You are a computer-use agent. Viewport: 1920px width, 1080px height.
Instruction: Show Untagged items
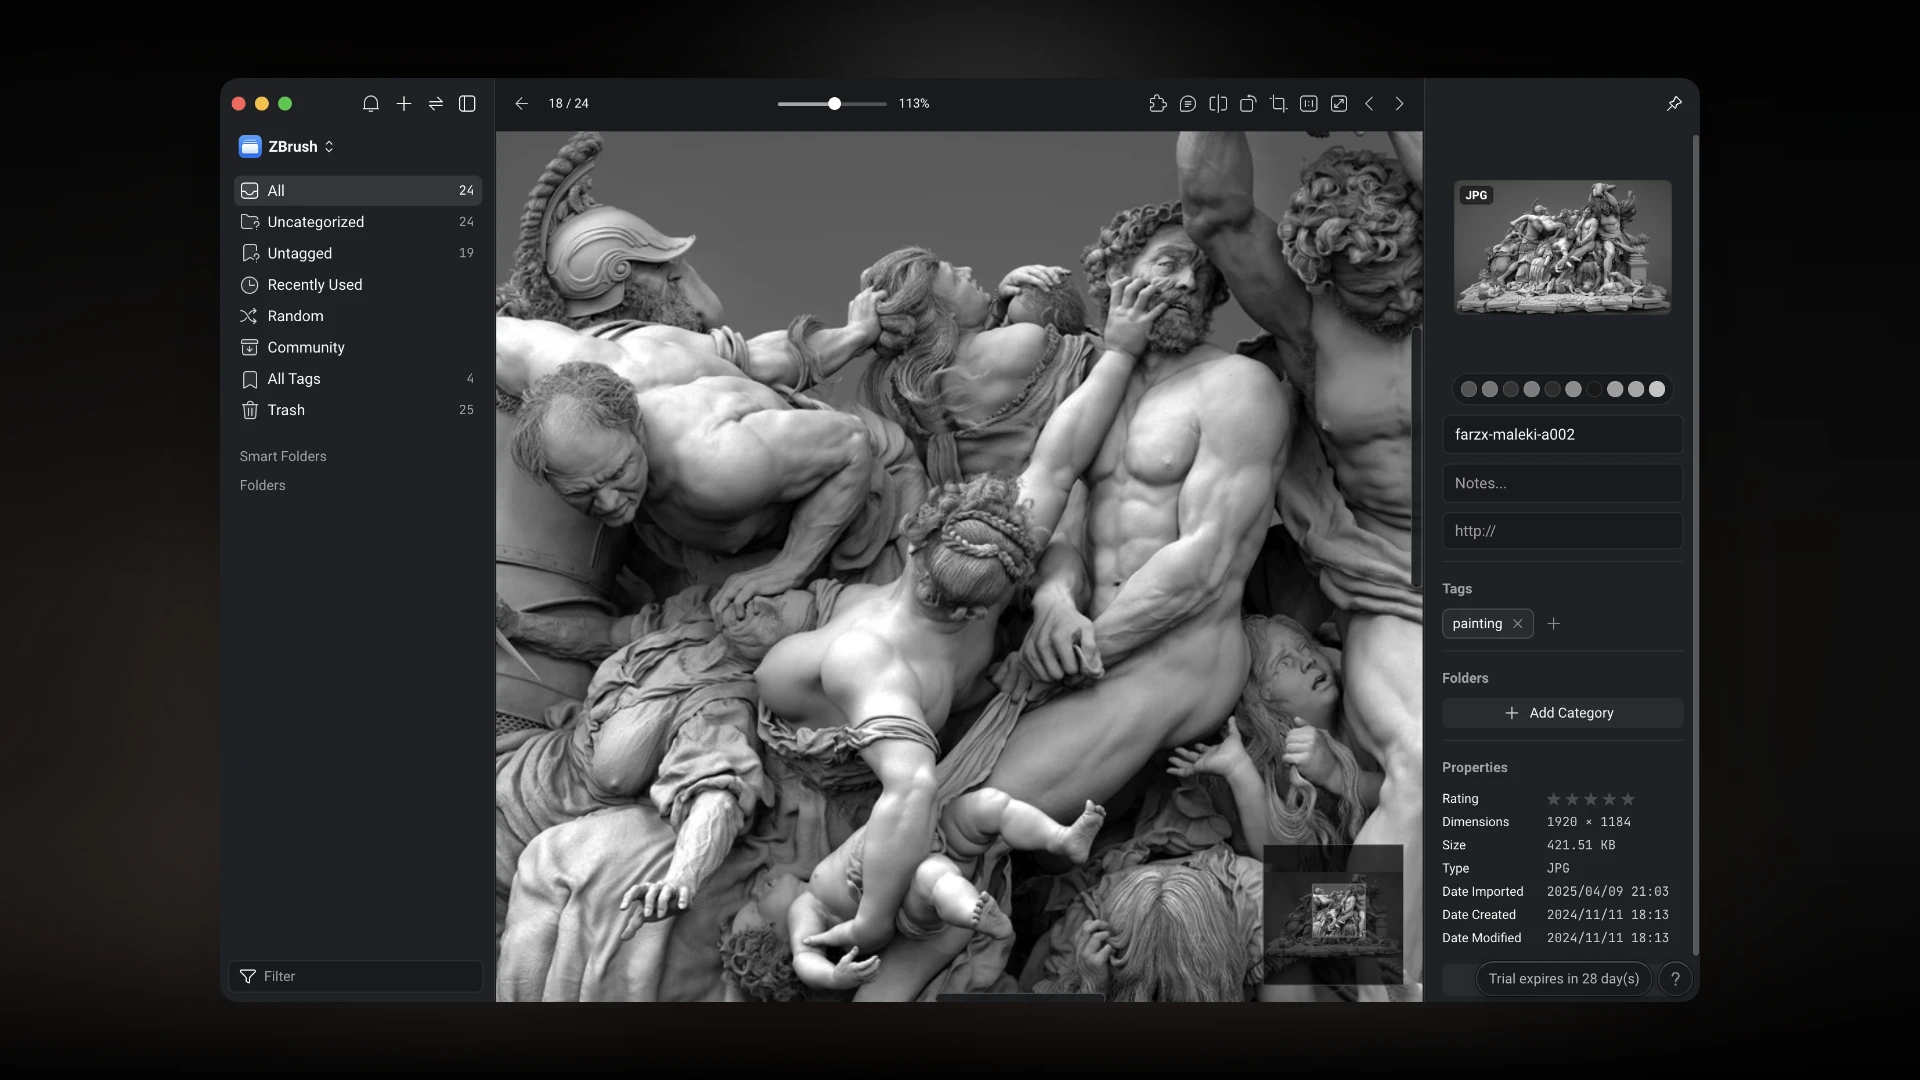tap(358, 253)
